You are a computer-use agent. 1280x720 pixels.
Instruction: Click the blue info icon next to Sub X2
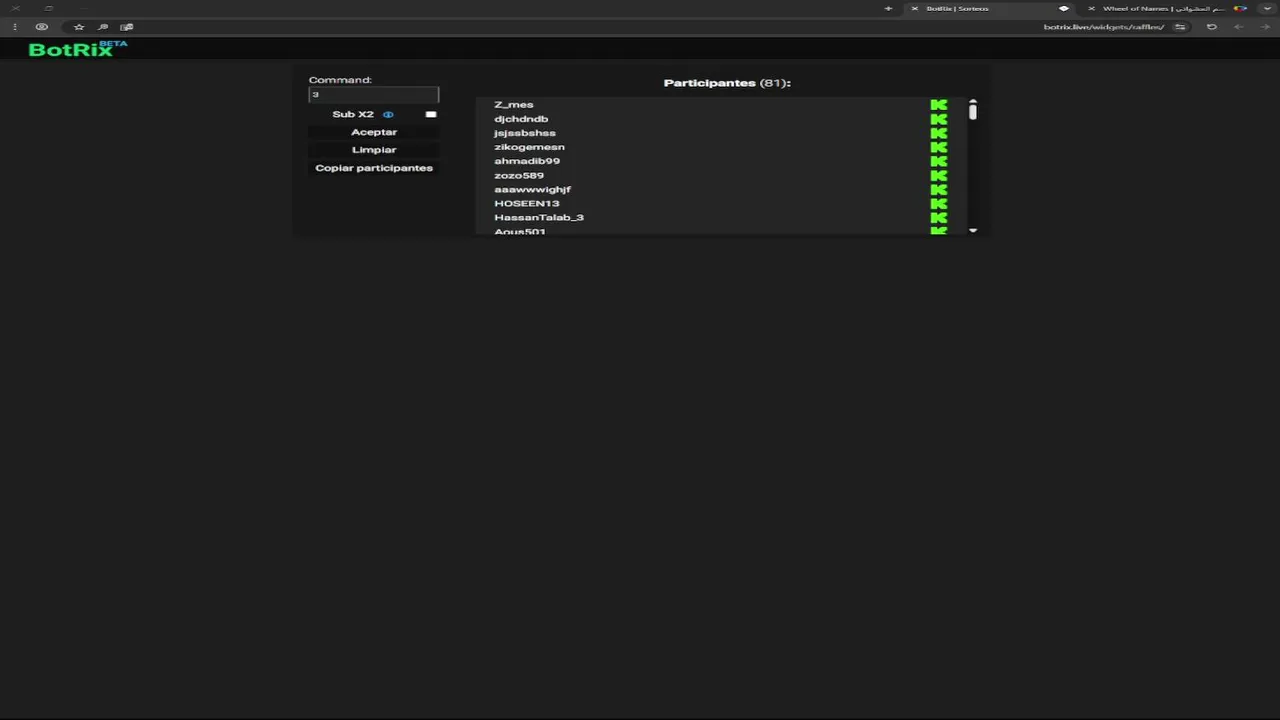pos(388,114)
